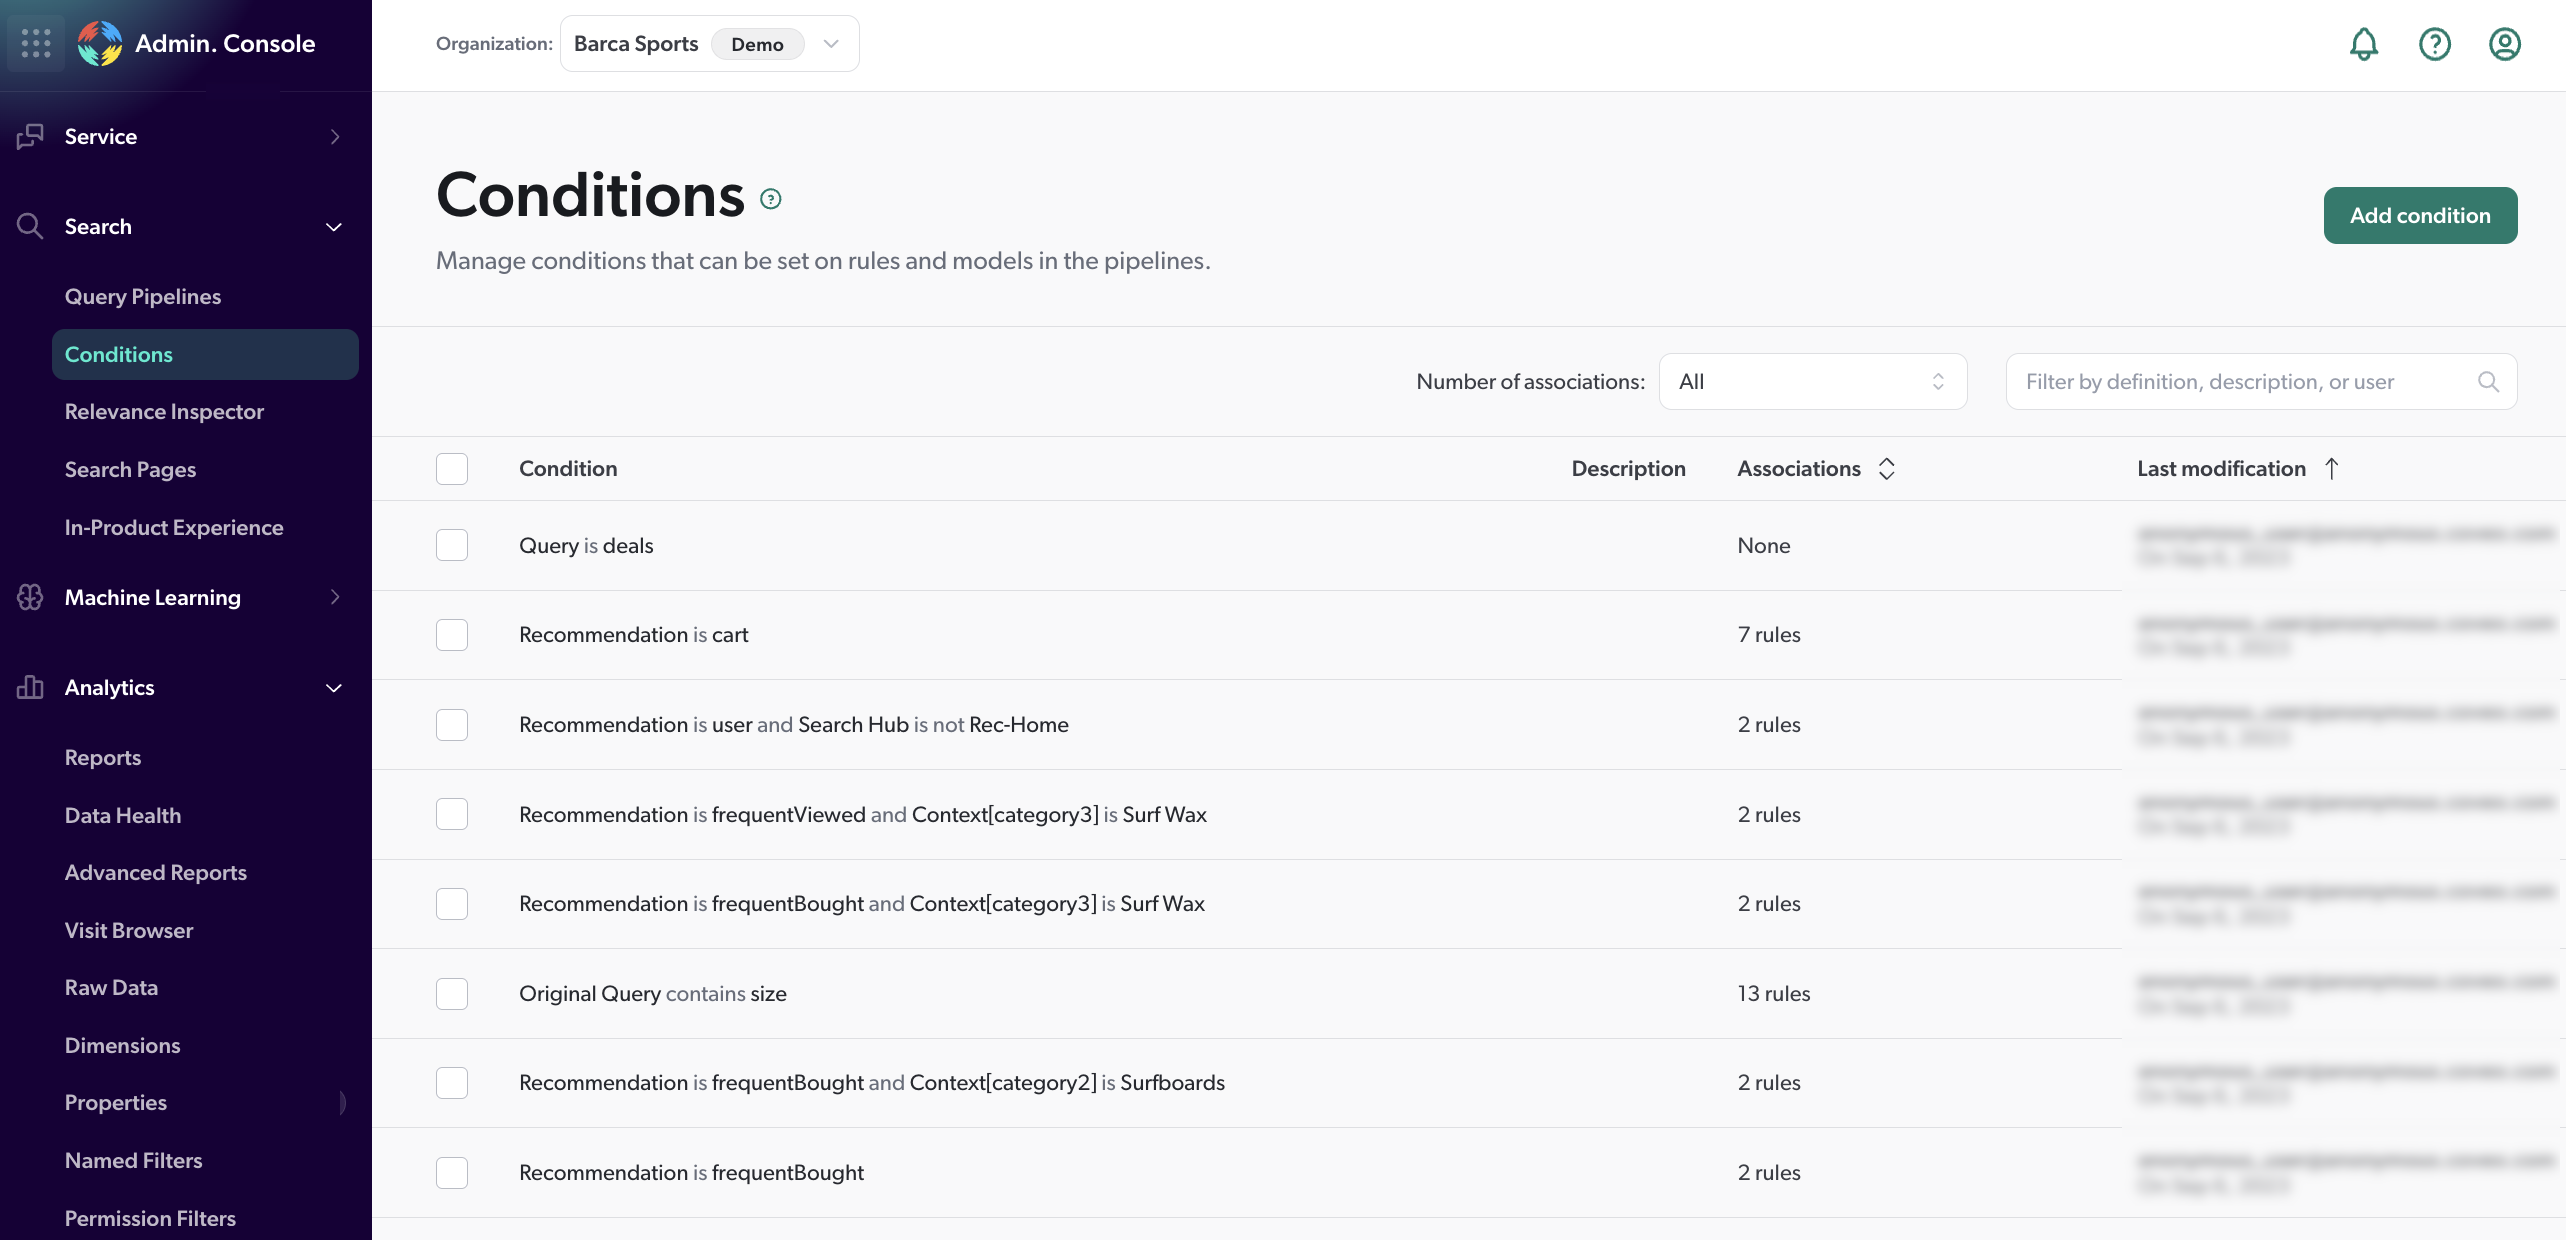Check the row 'Original Query contains size'

(451, 993)
